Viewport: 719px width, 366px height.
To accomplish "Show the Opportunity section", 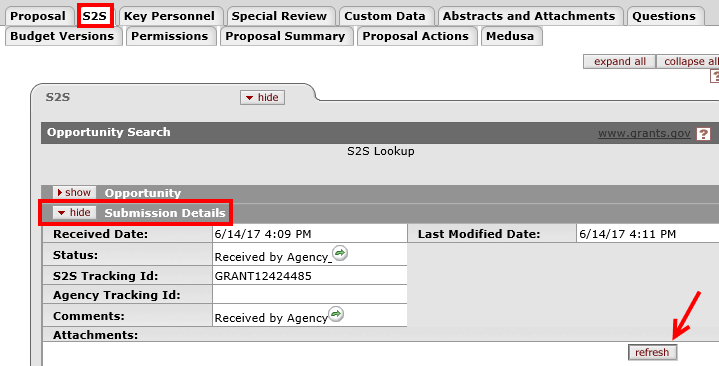I will [x=74, y=193].
